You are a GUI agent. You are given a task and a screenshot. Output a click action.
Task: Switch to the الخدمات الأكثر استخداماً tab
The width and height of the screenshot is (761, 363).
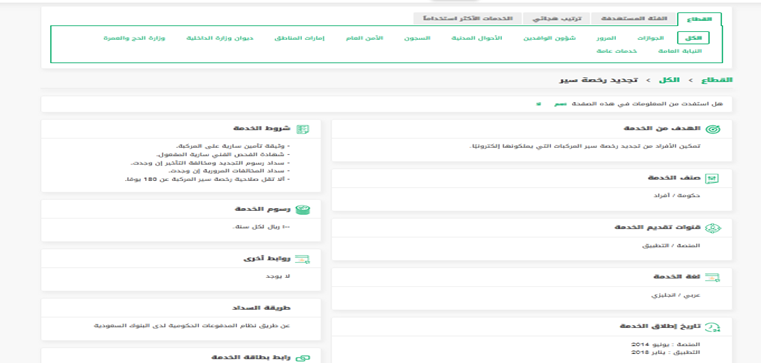[467, 18]
